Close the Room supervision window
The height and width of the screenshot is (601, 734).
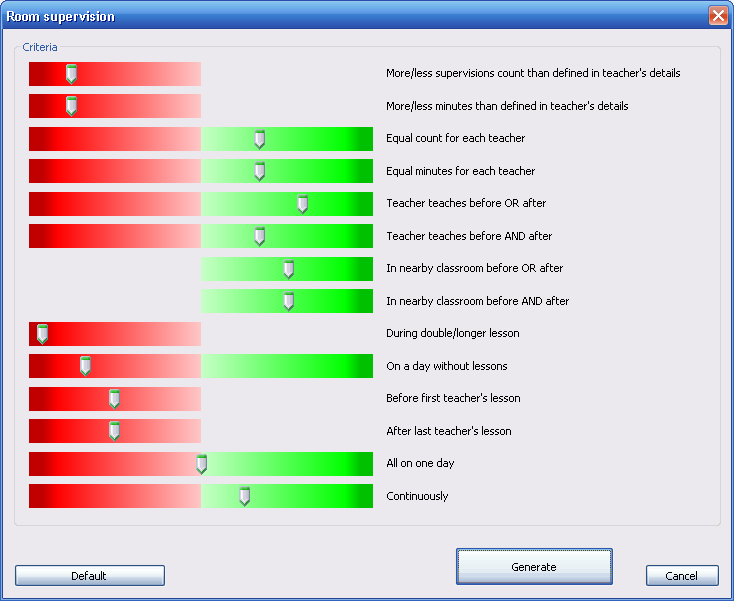(717, 16)
